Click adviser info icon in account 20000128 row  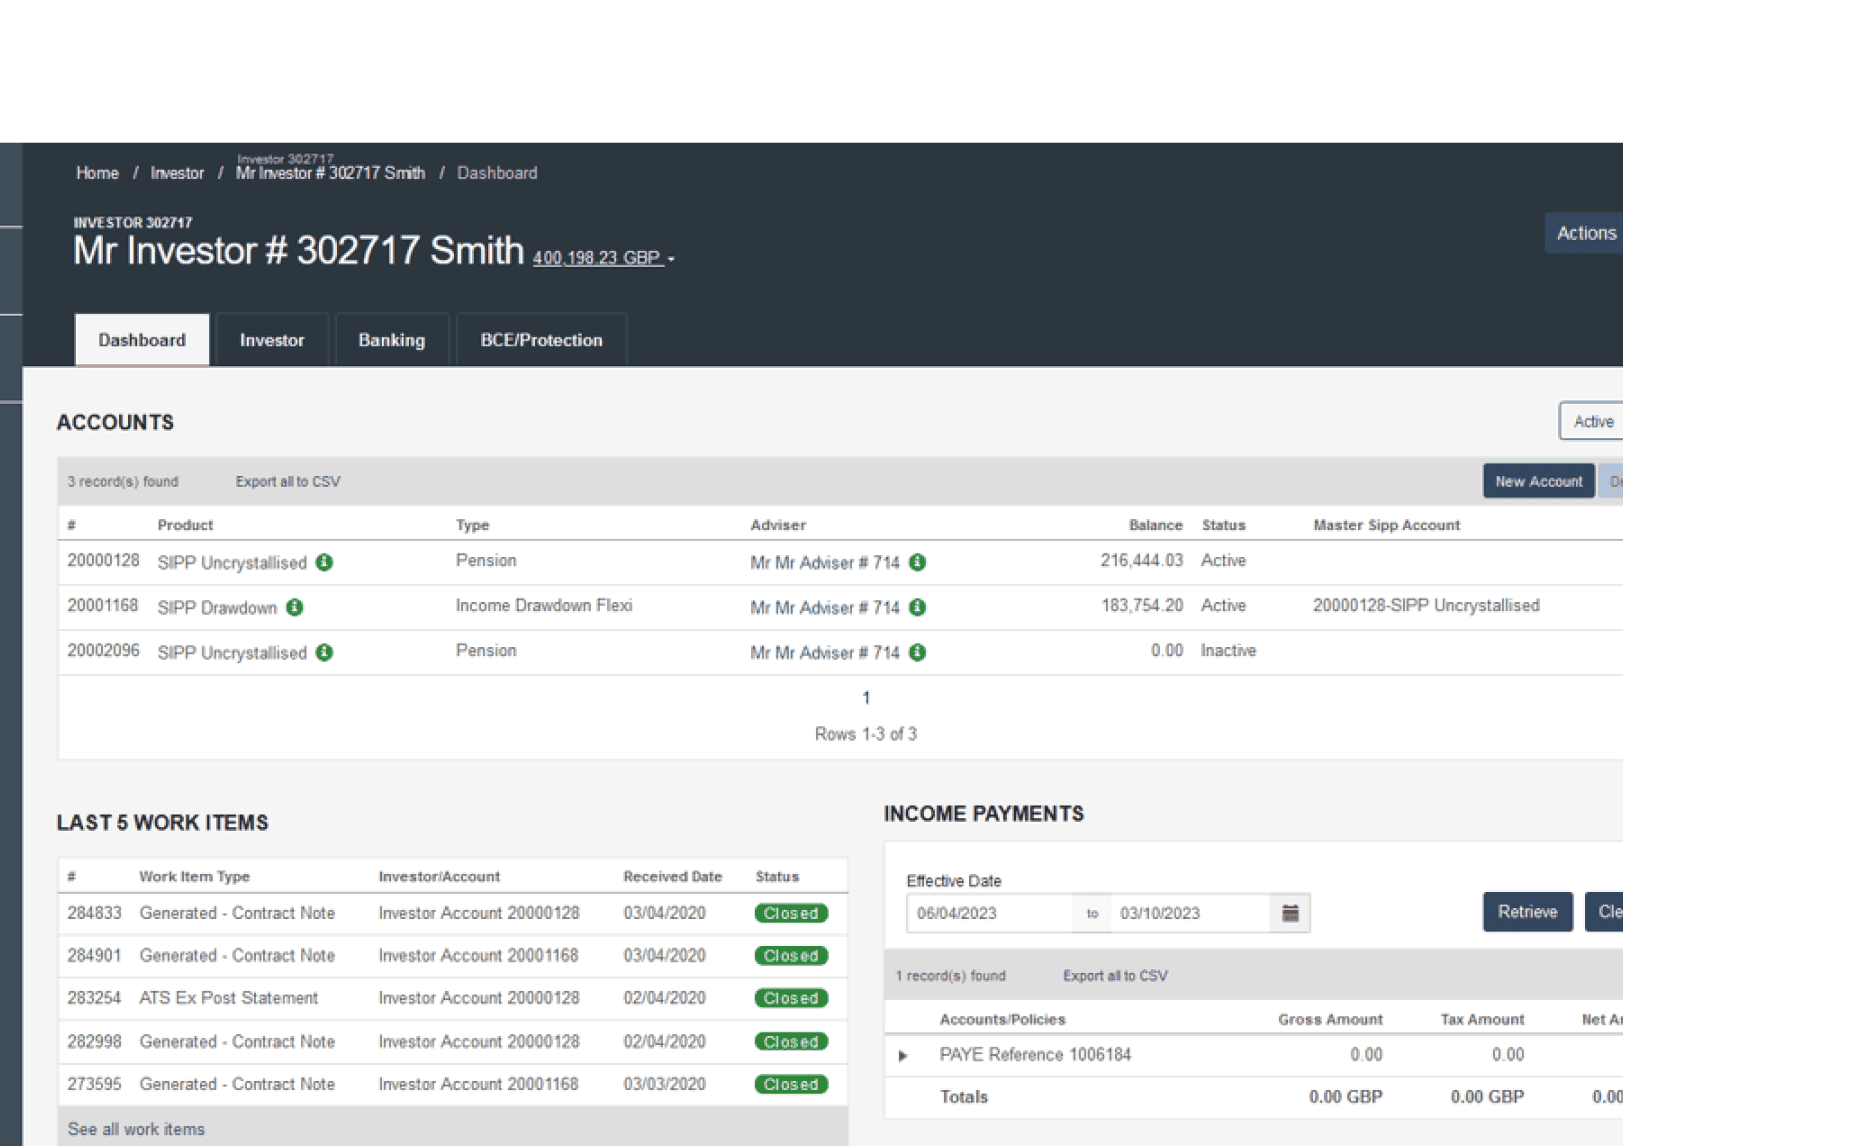pyautogui.click(x=917, y=562)
